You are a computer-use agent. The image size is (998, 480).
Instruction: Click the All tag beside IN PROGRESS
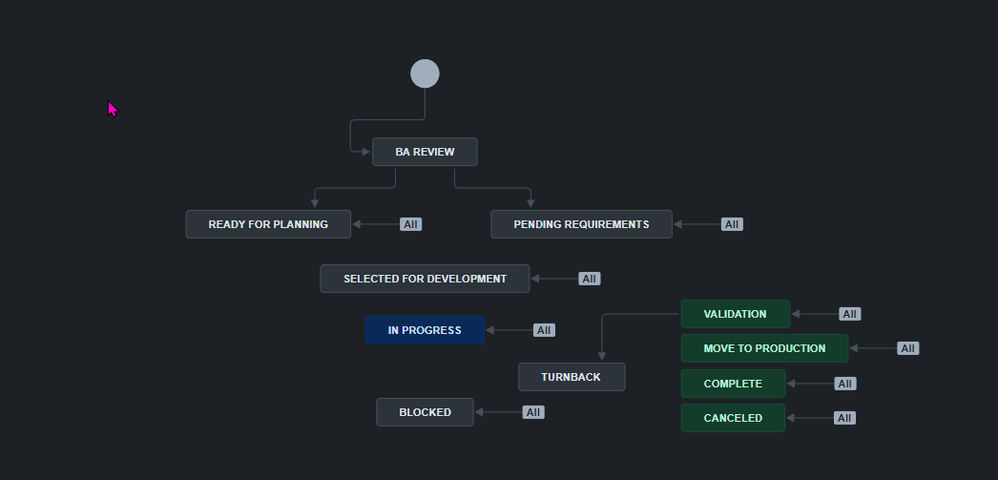click(x=544, y=330)
